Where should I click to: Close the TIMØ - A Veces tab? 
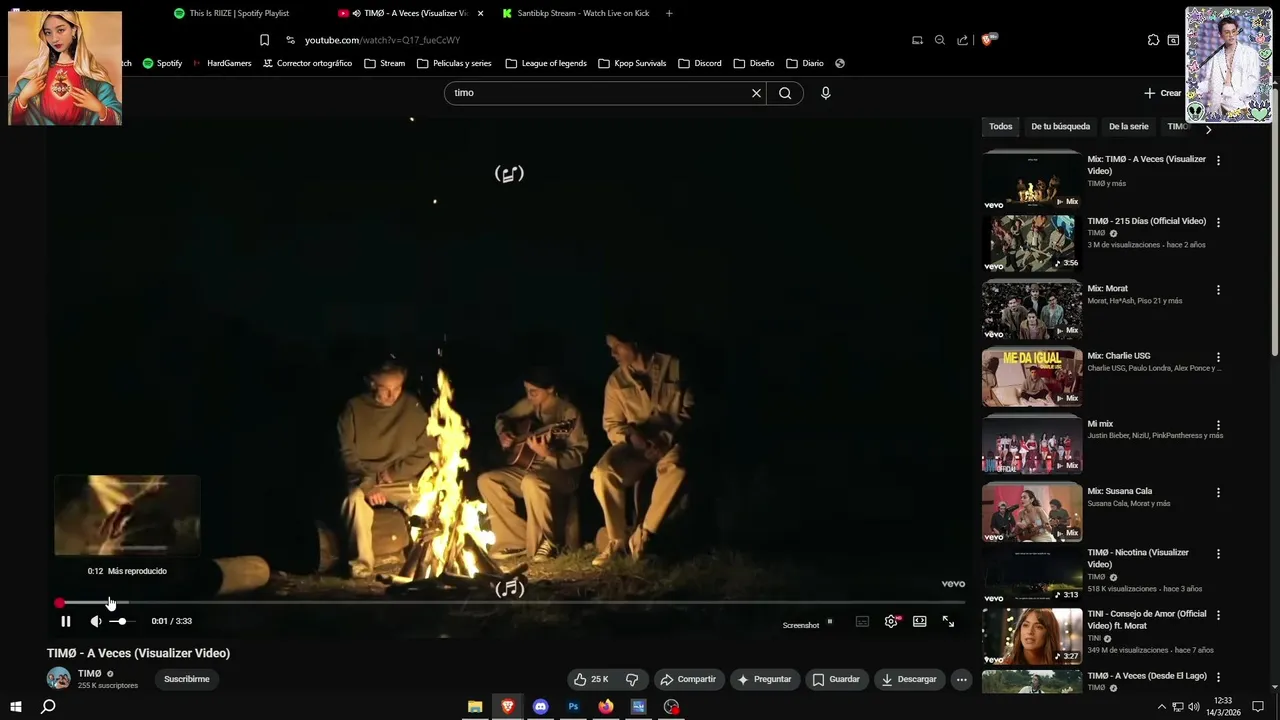pos(480,13)
